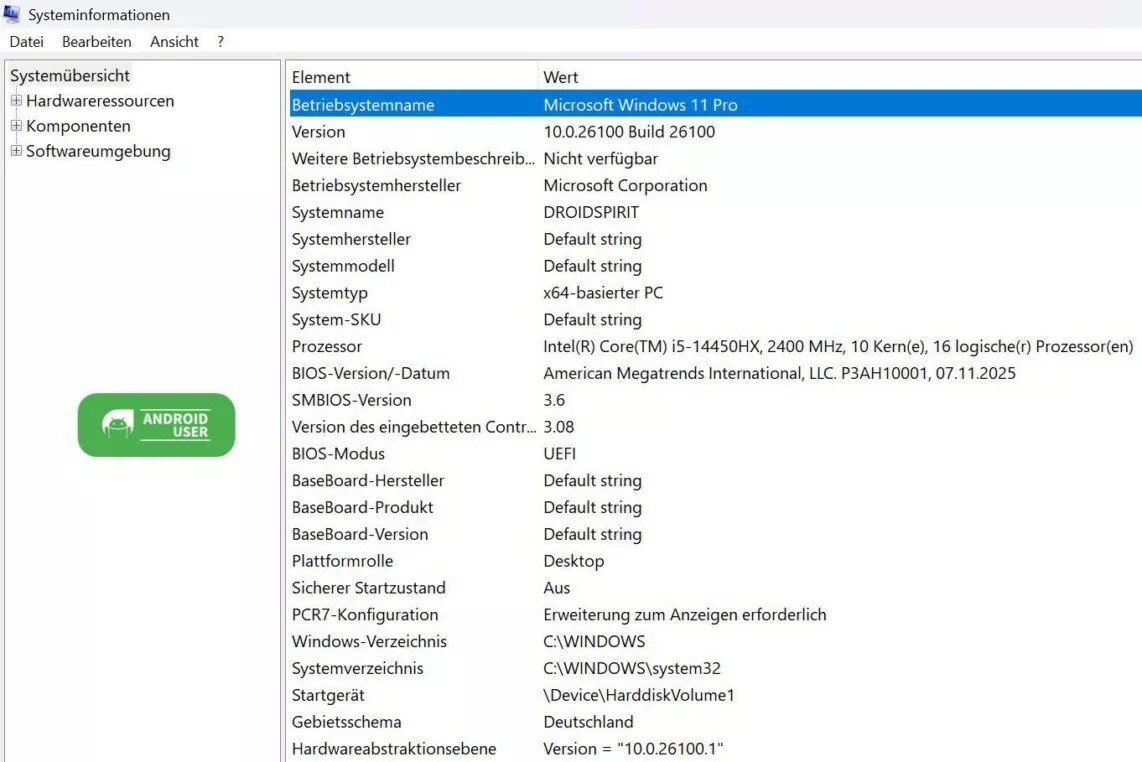
Task: Click the Systeminformationen title bar app icon
Action: (x=12, y=13)
